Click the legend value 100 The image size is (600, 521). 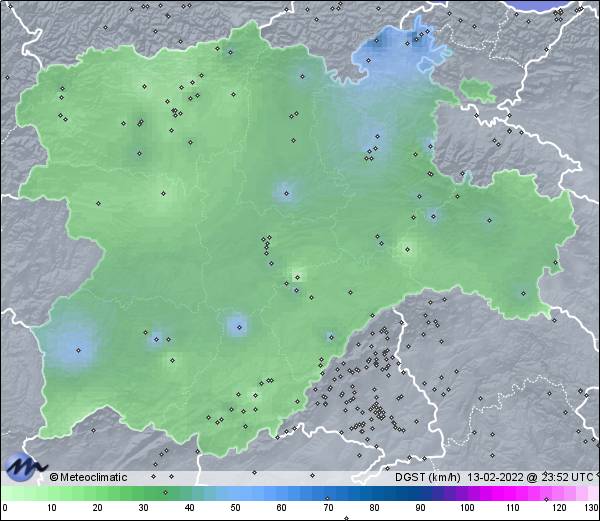(467, 508)
